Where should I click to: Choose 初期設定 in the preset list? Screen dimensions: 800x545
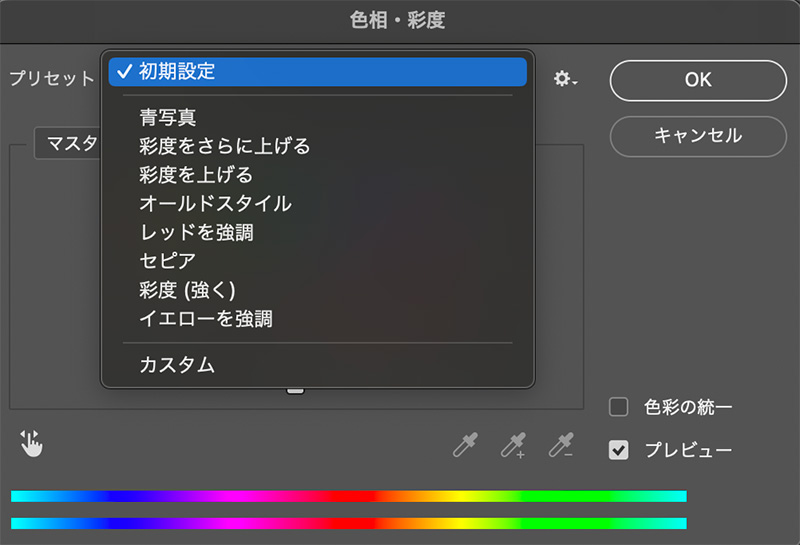coord(317,71)
